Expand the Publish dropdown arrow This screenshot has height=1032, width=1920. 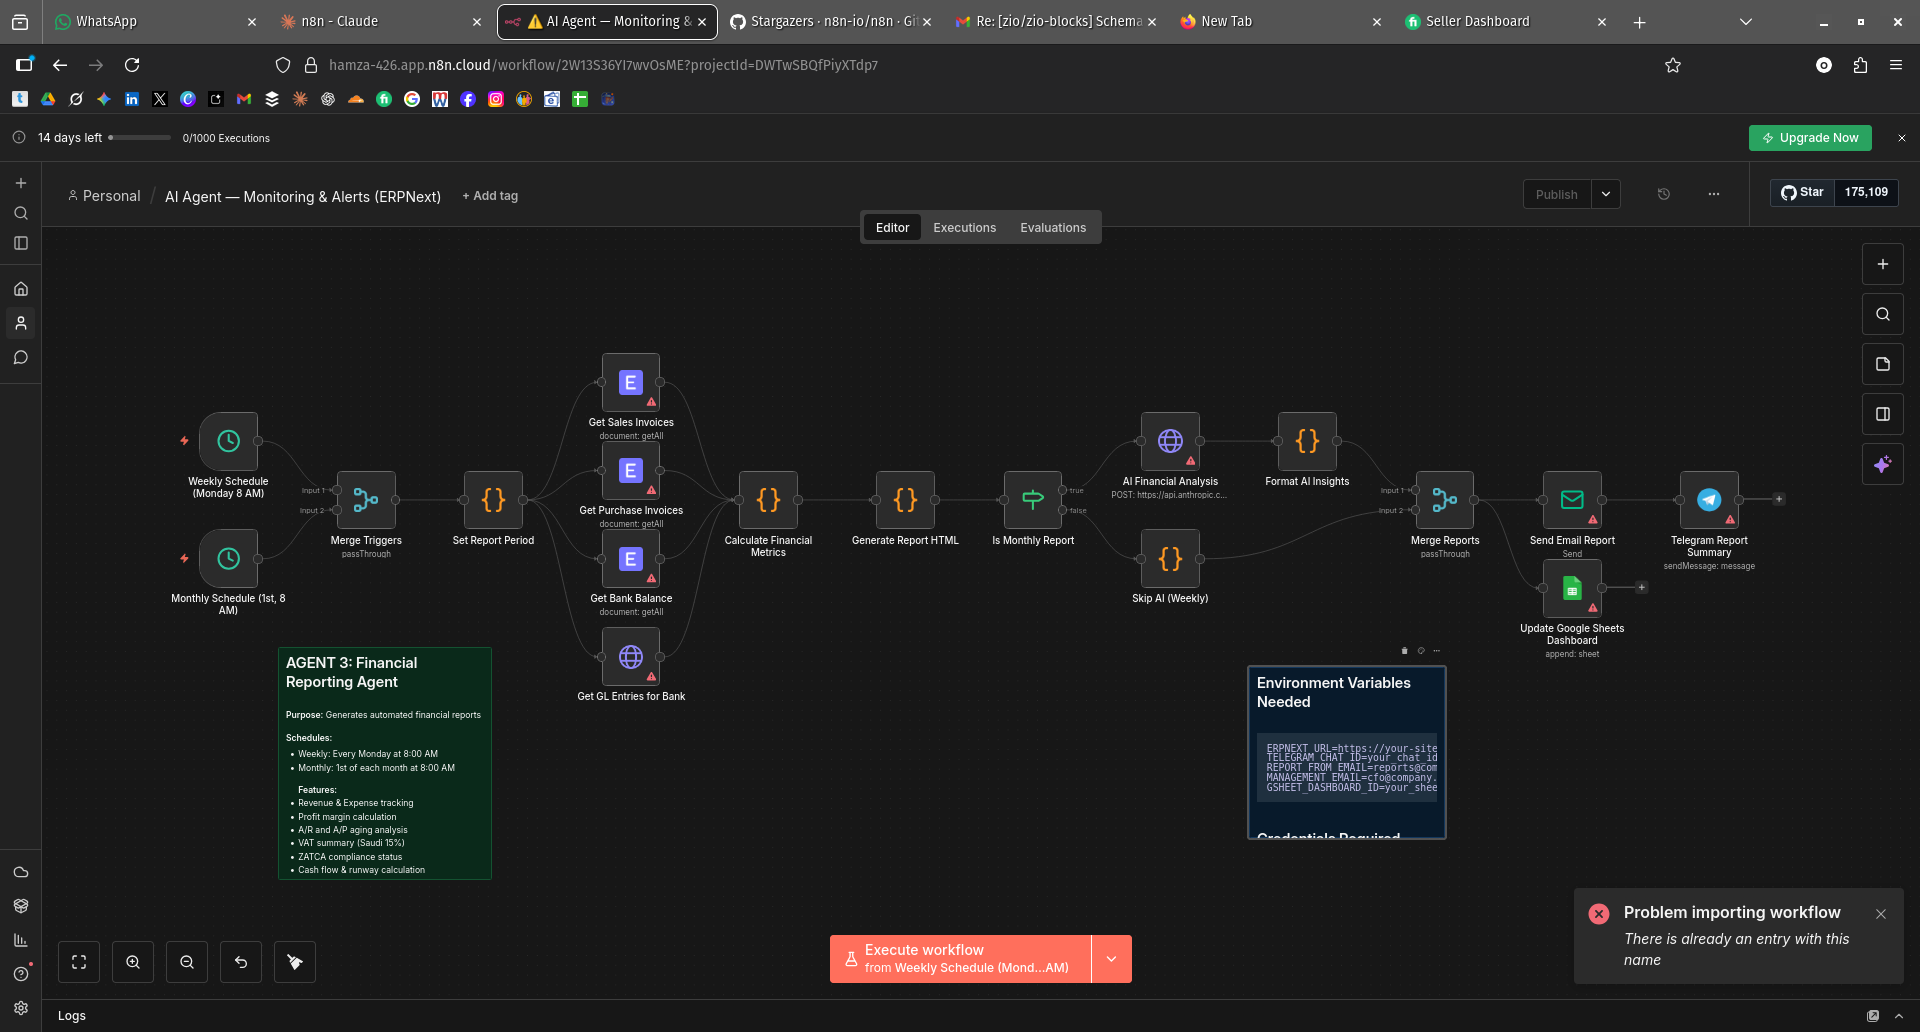click(x=1606, y=194)
